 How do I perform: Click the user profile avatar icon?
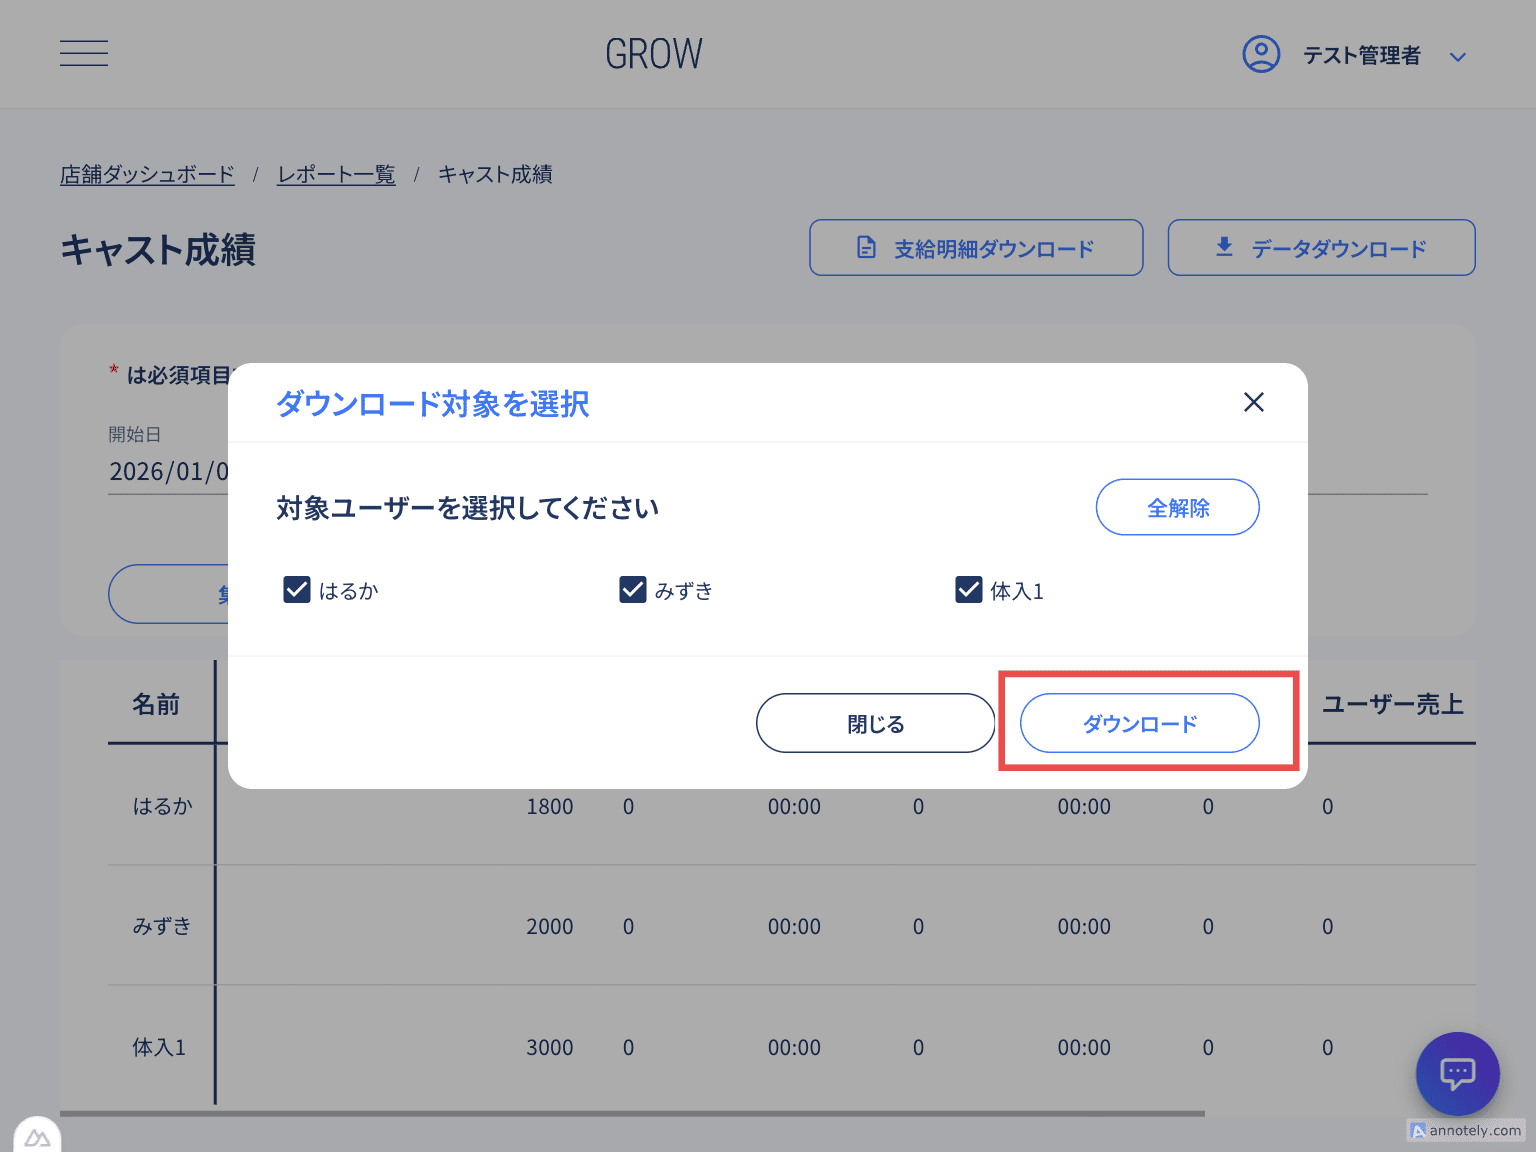pyautogui.click(x=1261, y=54)
